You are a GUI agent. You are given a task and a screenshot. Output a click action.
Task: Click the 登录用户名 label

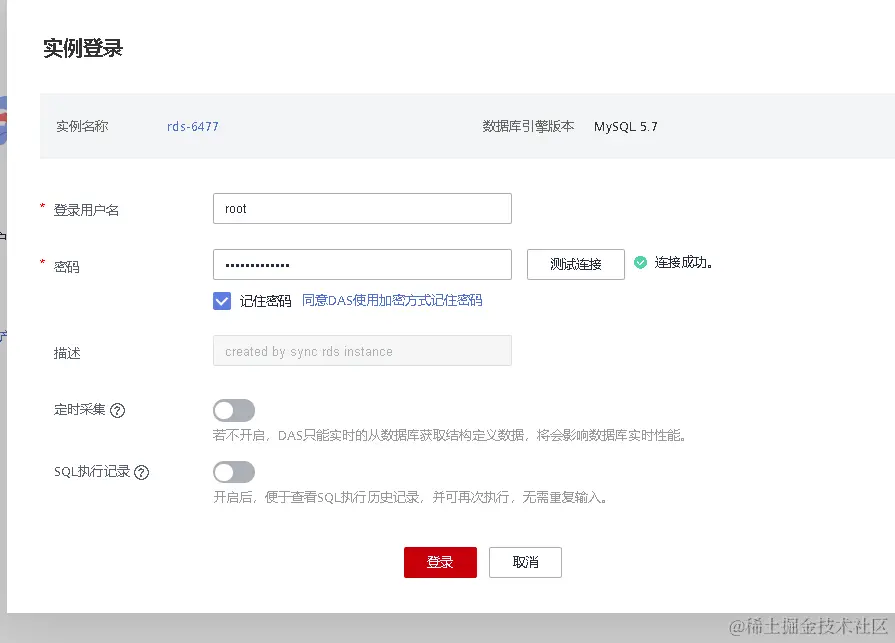coord(86,210)
